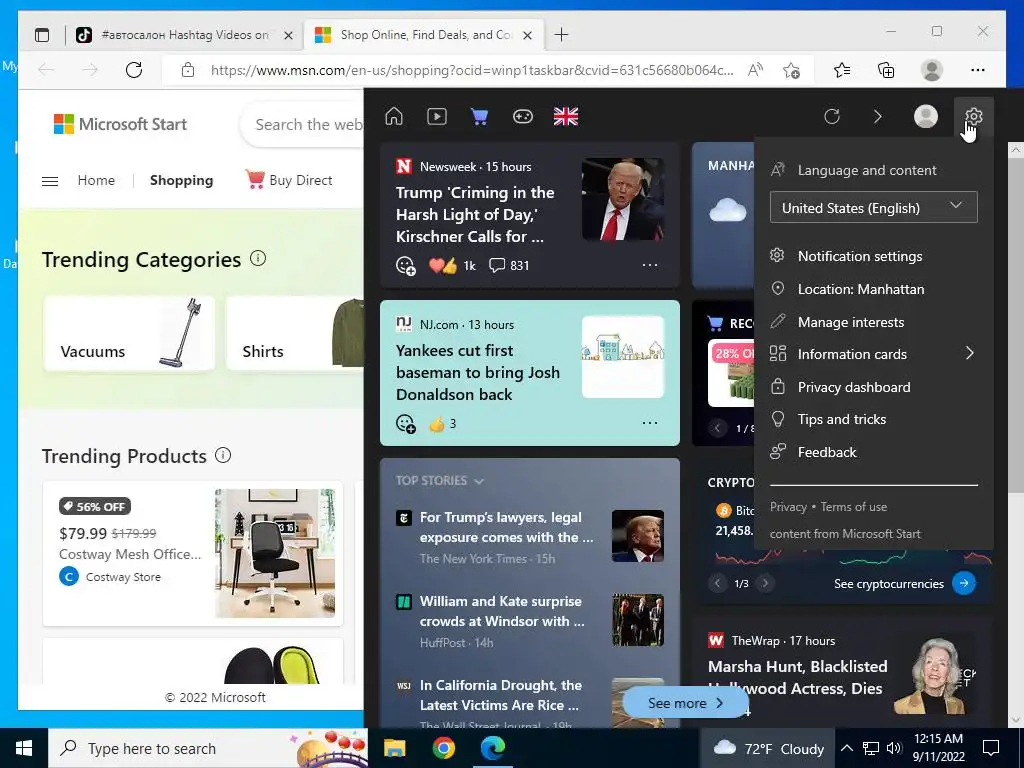Select the shopping cart feed icon
Image resolution: width=1024 pixels, height=768 pixels.
point(479,117)
